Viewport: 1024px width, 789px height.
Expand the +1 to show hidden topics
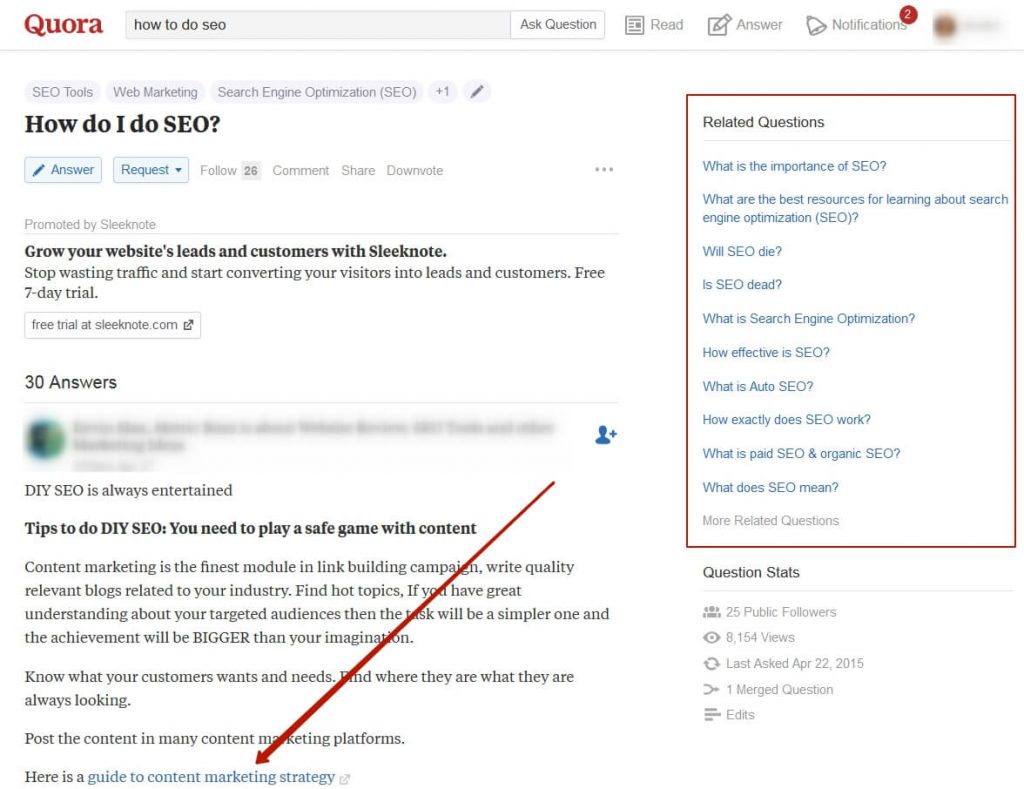[442, 91]
